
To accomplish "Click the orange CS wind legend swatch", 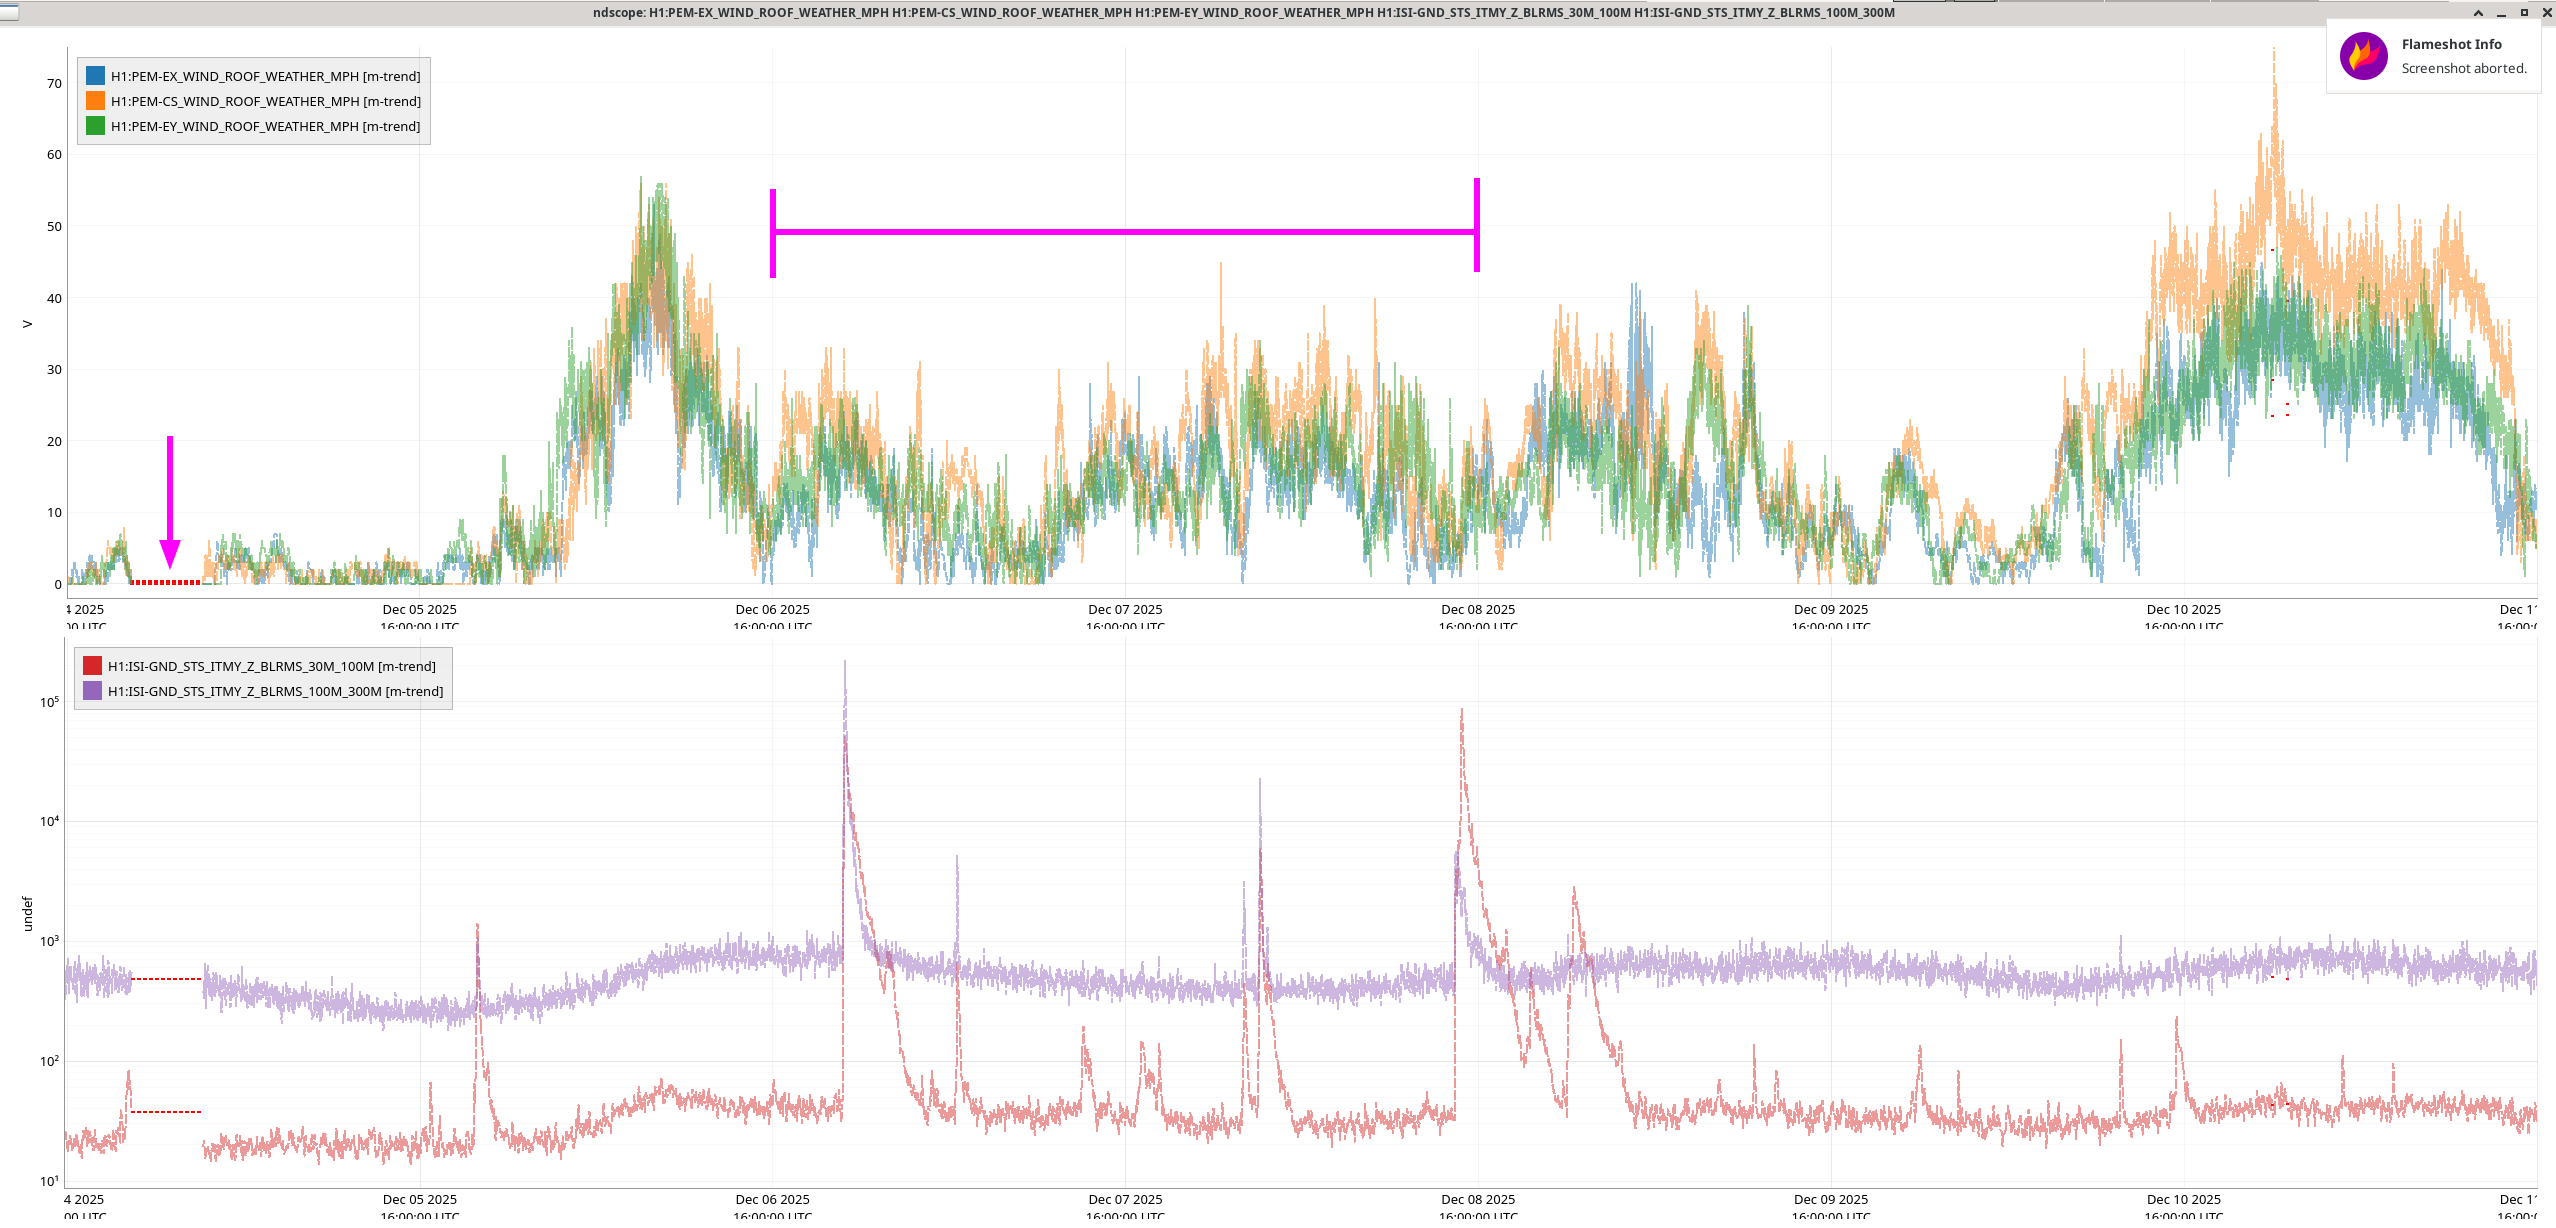I will [x=95, y=101].
